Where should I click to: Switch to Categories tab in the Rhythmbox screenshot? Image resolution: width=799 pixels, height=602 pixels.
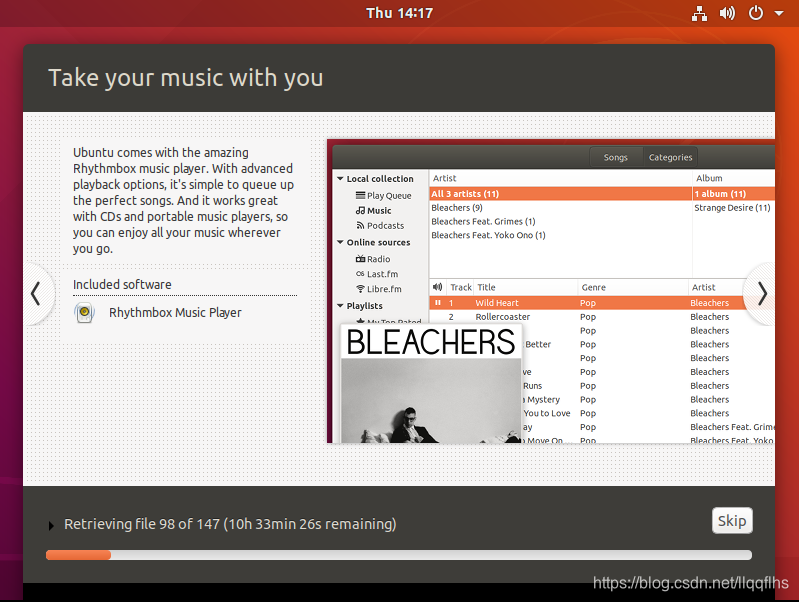(670, 158)
